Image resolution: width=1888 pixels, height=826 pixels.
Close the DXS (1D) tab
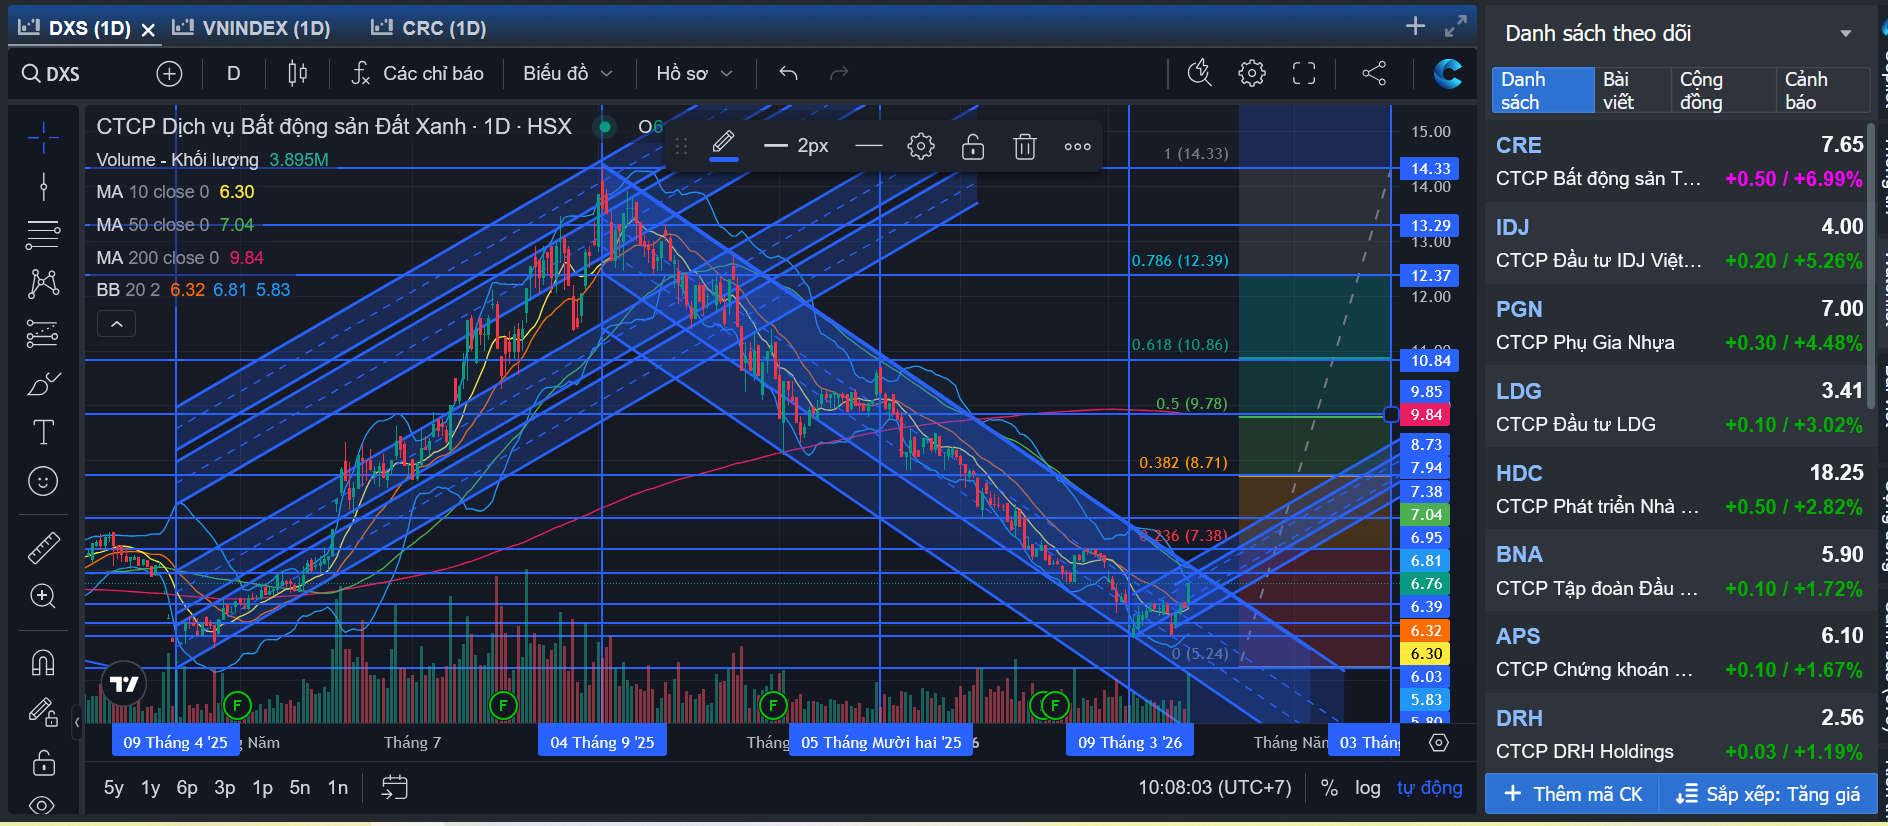click(148, 30)
